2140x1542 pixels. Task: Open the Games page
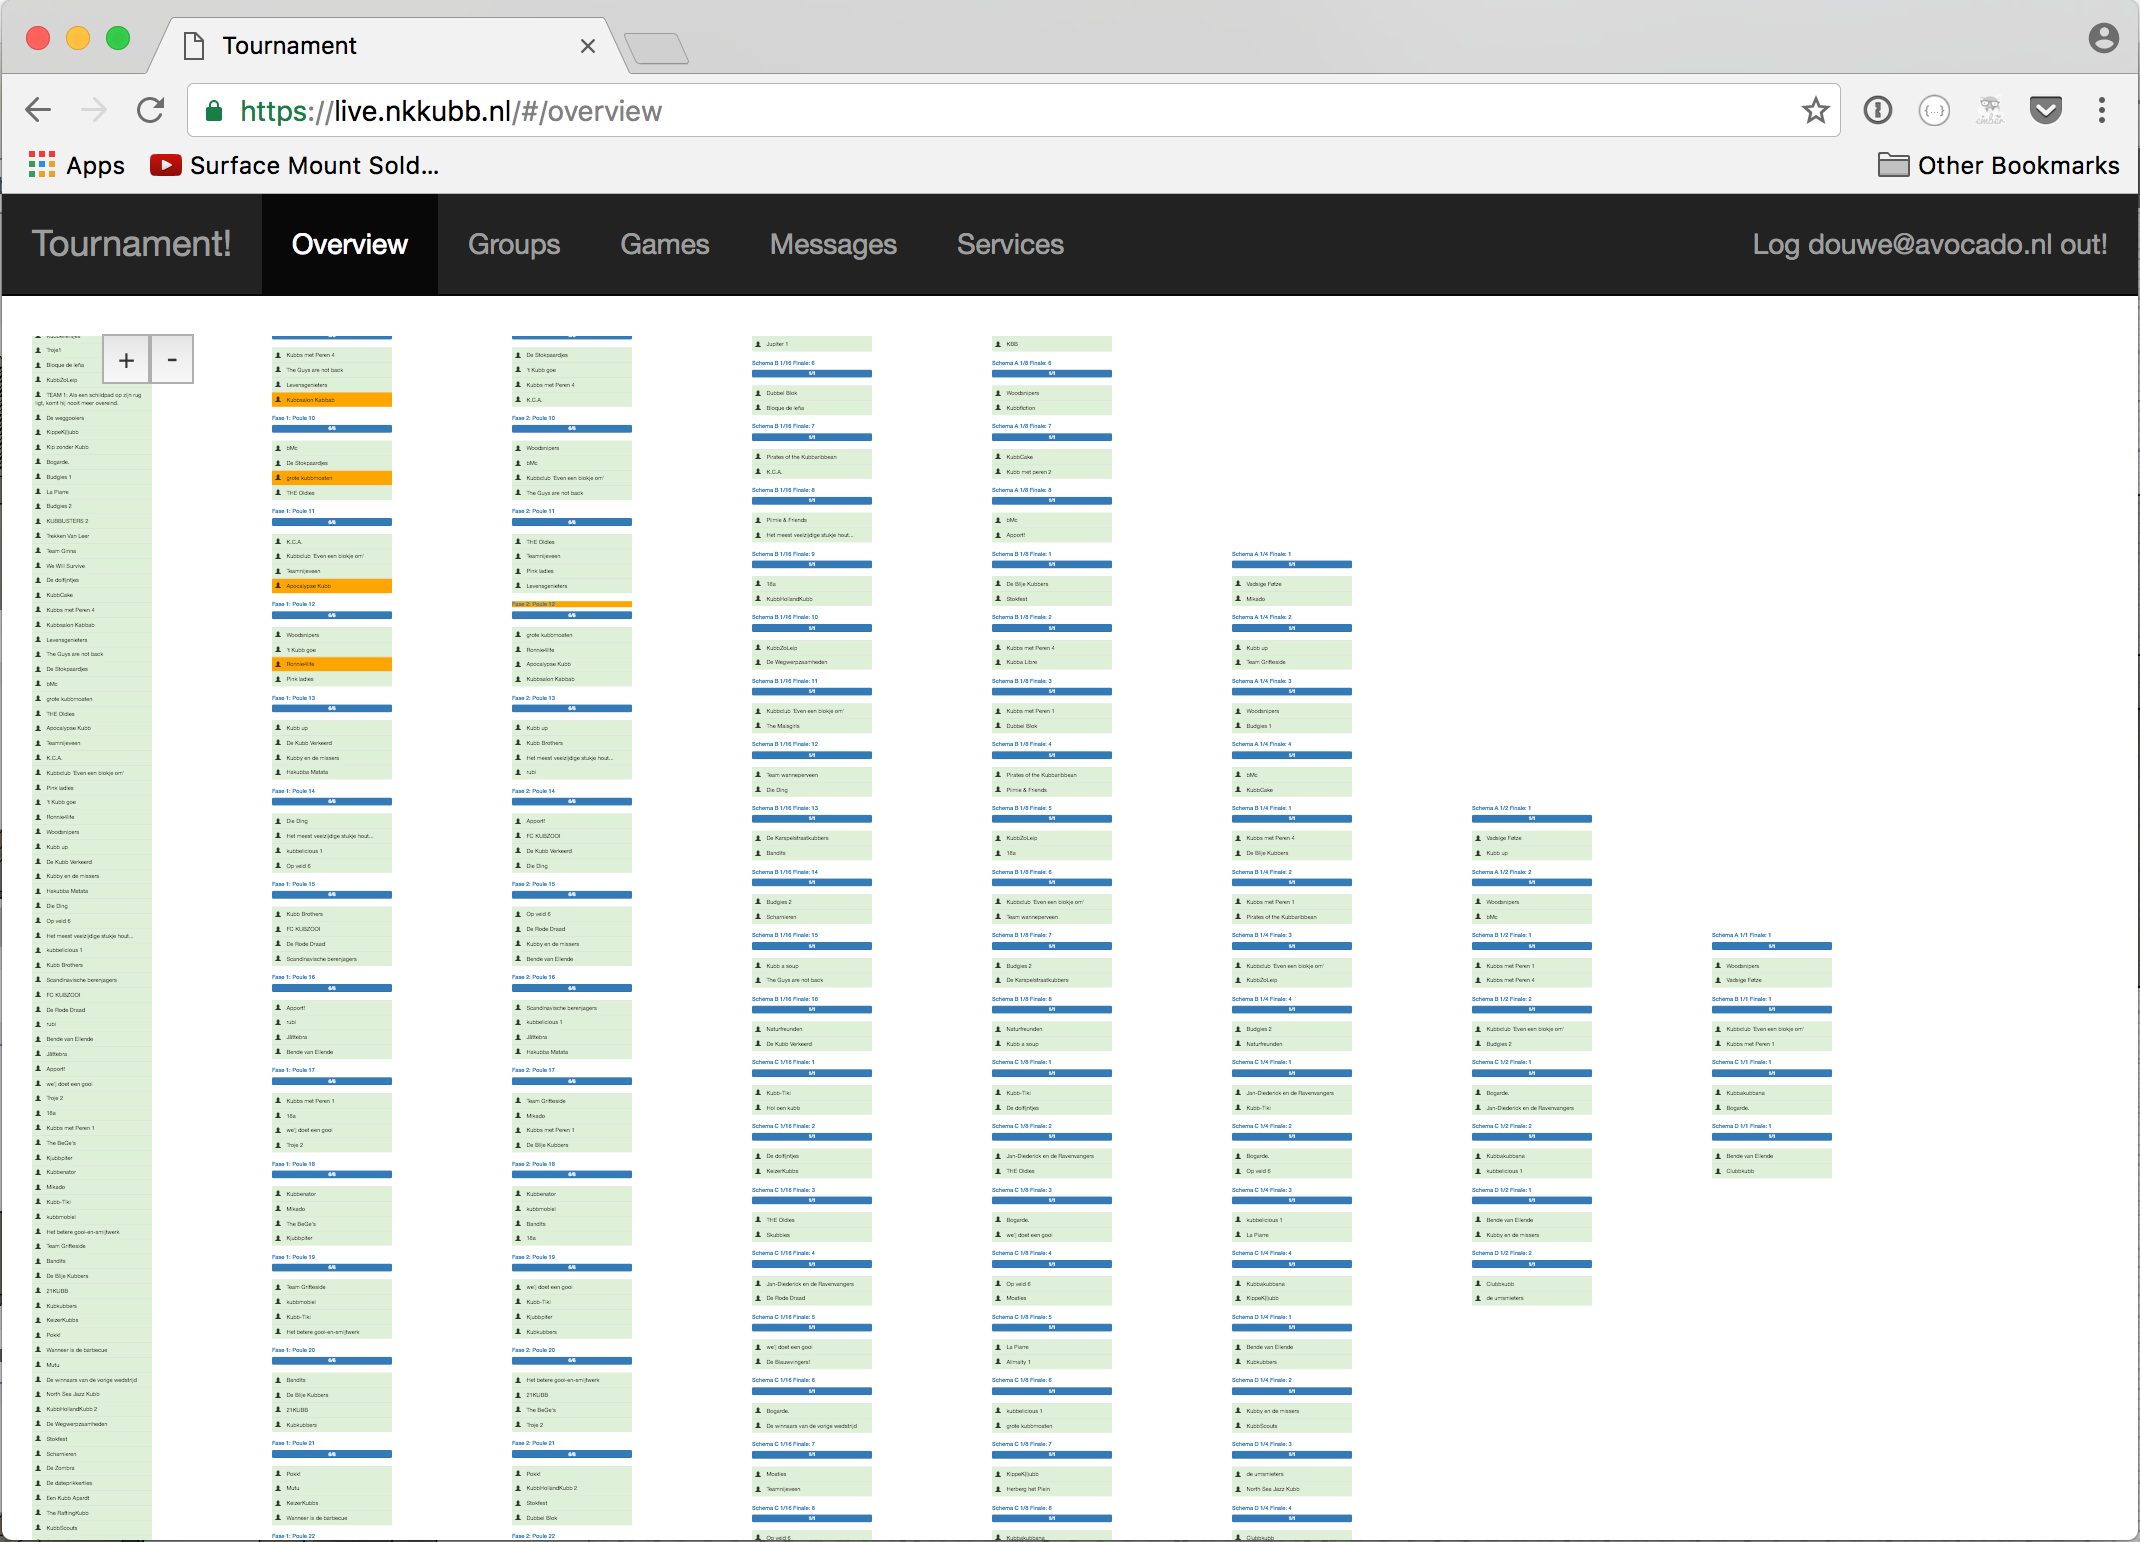[x=665, y=244]
